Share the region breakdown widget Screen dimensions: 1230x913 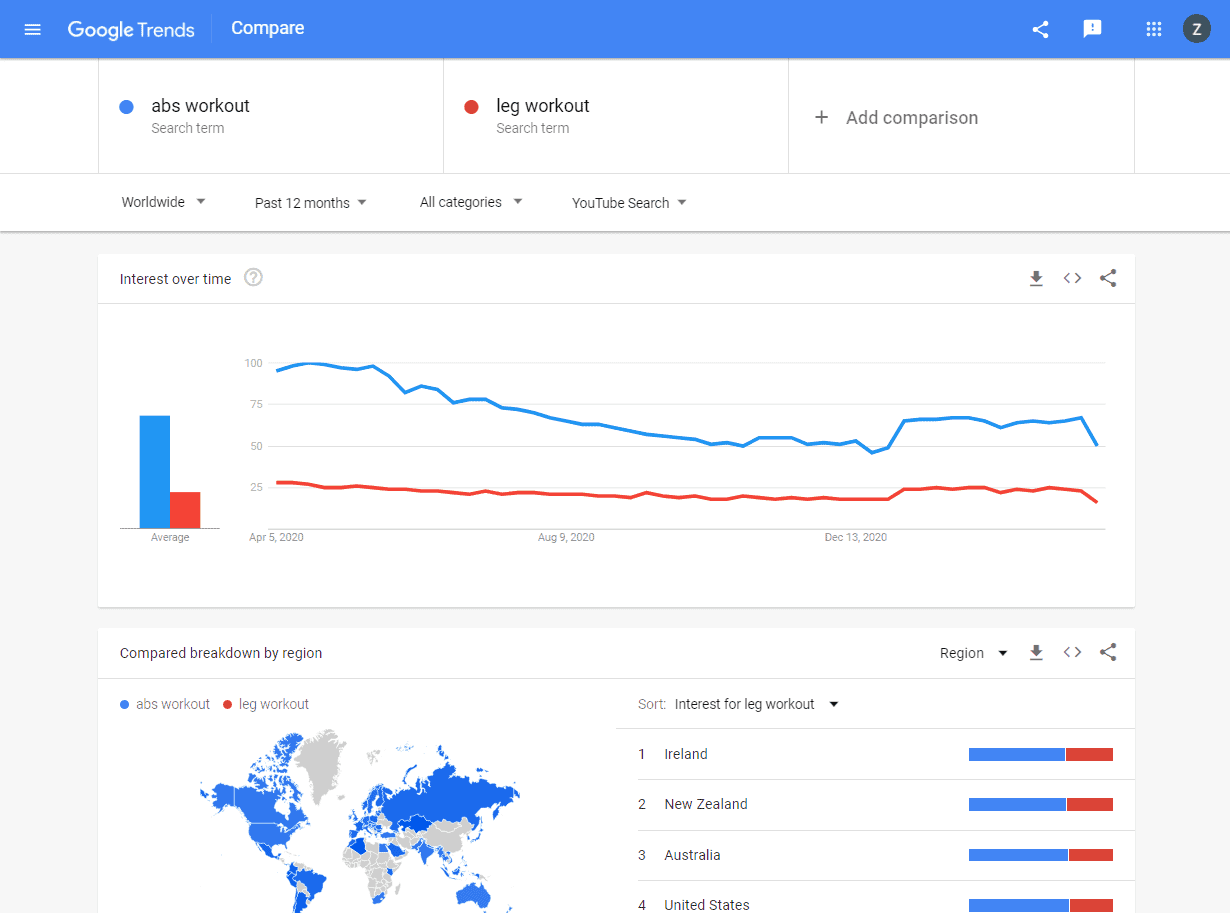click(1108, 653)
